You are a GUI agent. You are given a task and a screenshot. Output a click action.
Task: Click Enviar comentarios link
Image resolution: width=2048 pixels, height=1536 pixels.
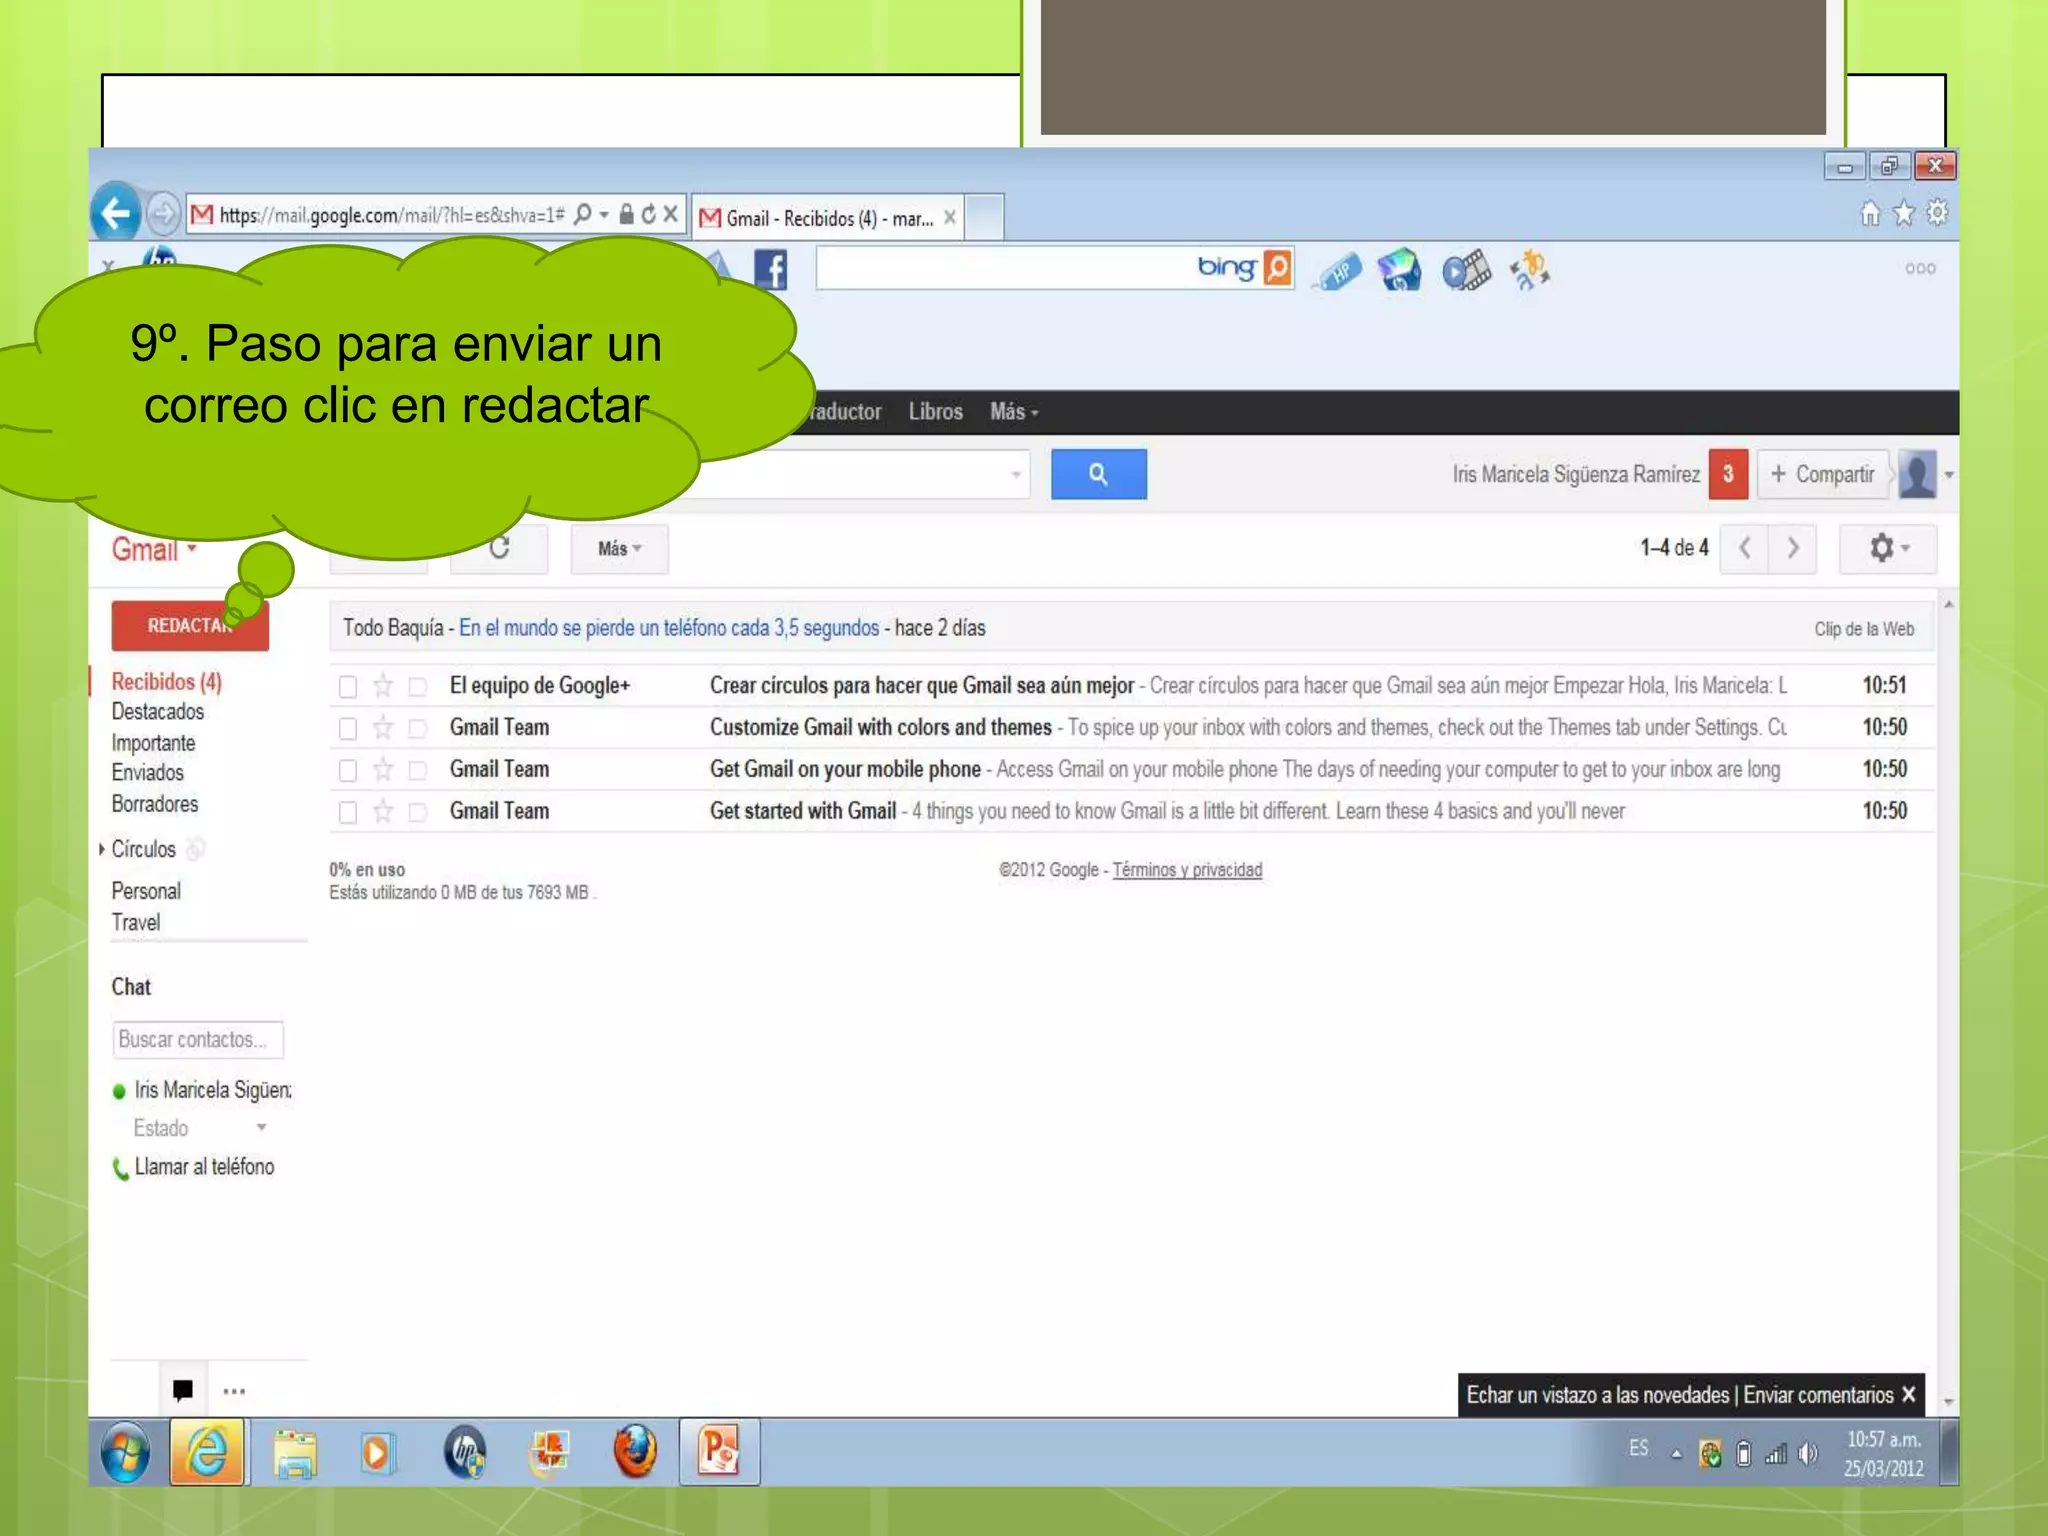click(1818, 1395)
